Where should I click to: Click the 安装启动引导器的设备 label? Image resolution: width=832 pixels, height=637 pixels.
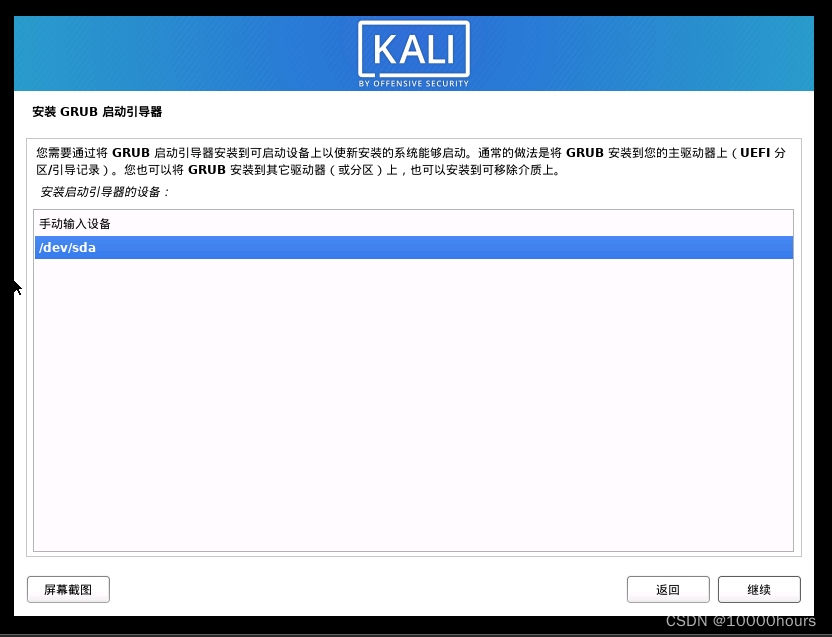(x=105, y=192)
